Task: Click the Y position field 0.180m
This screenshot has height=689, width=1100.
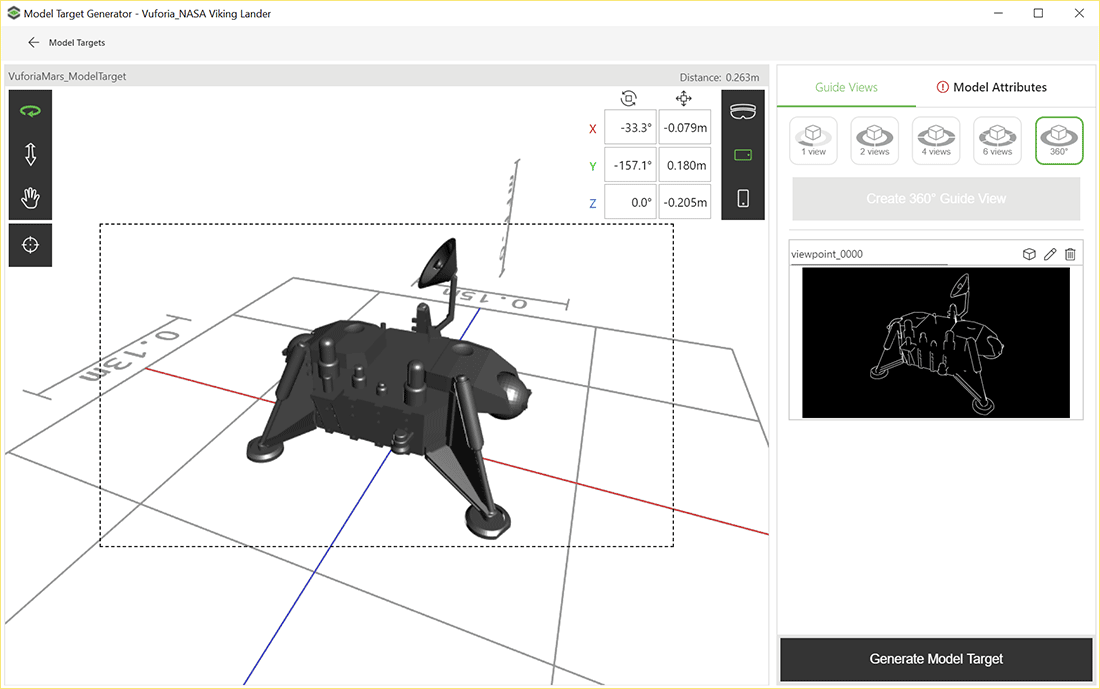Action: (x=685, y=165)
